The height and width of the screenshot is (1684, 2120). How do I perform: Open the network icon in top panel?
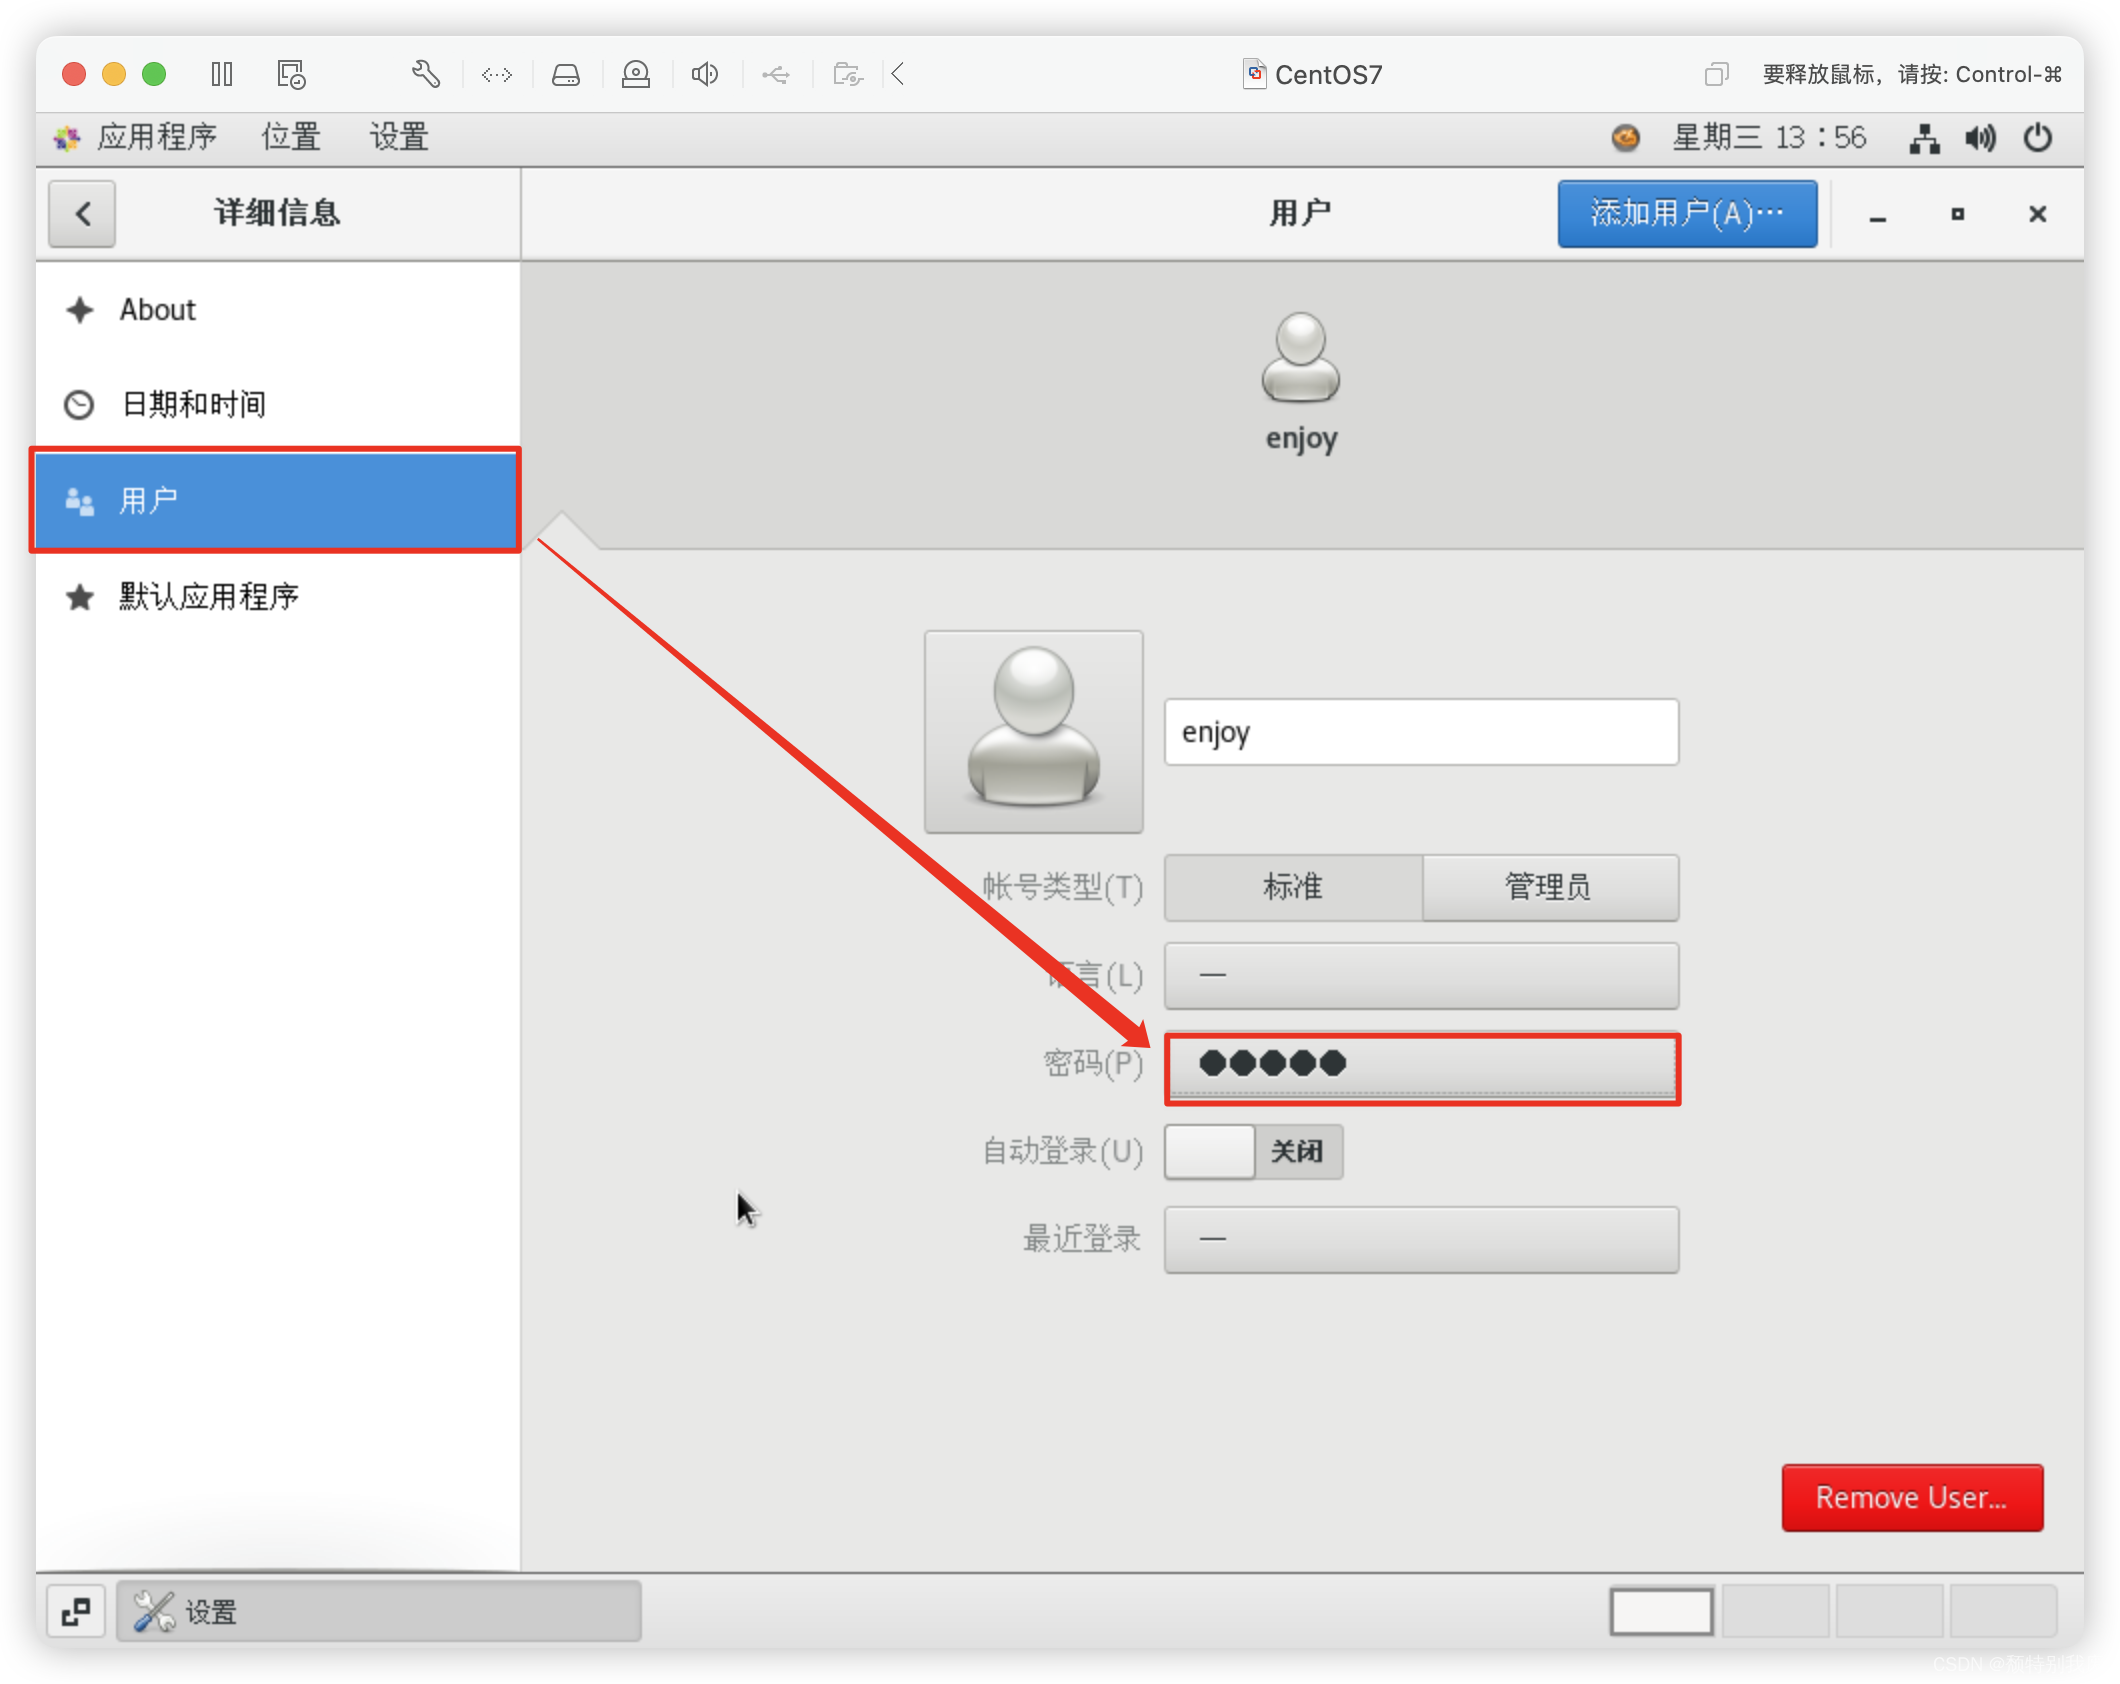[x=1924, y=138]
